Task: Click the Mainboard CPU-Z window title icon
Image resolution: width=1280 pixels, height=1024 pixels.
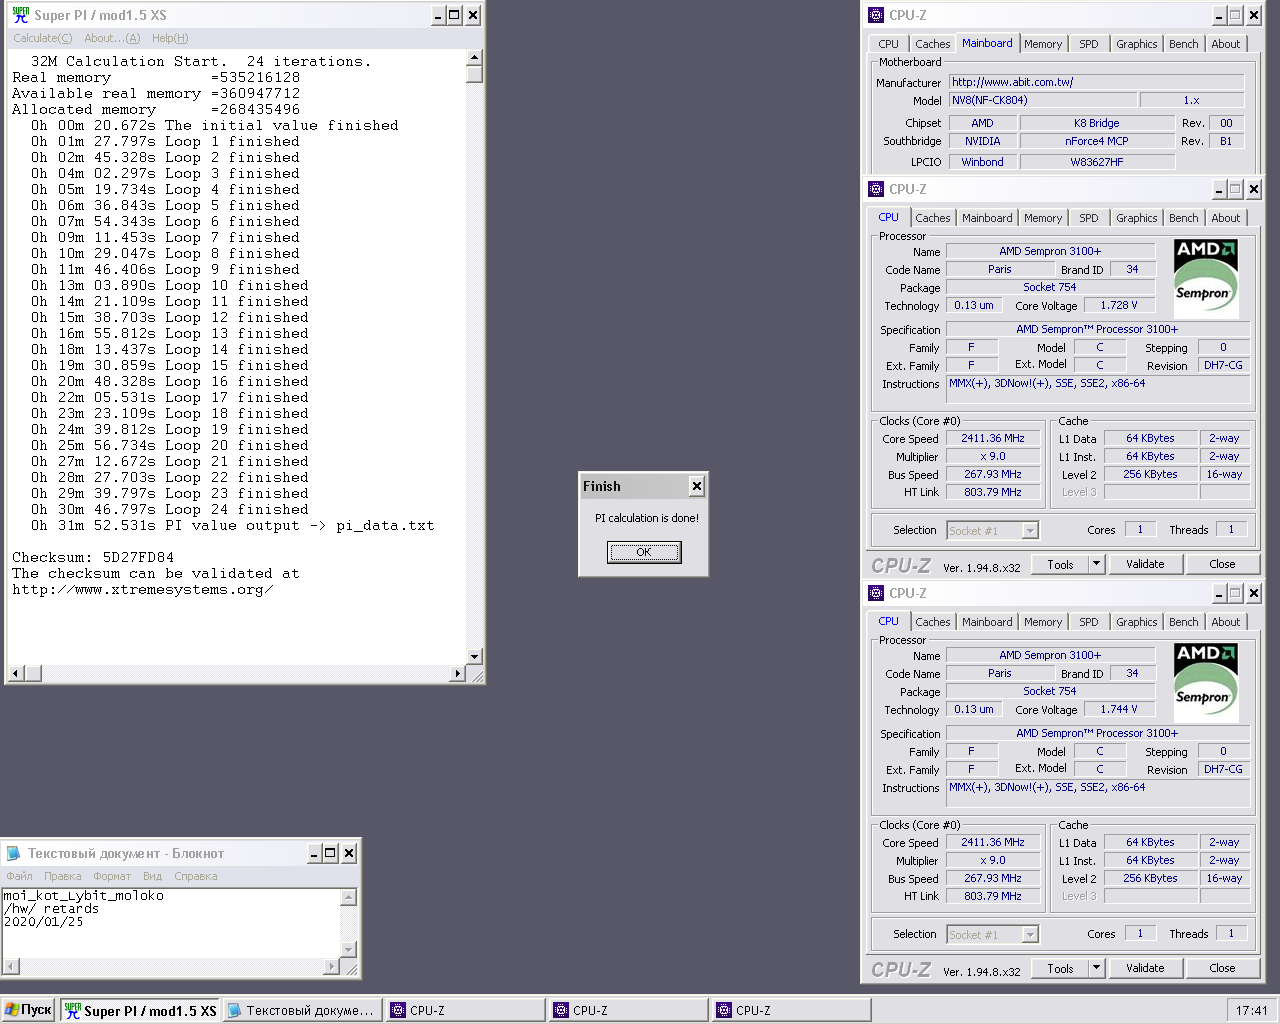Action: tap(876, 15)
